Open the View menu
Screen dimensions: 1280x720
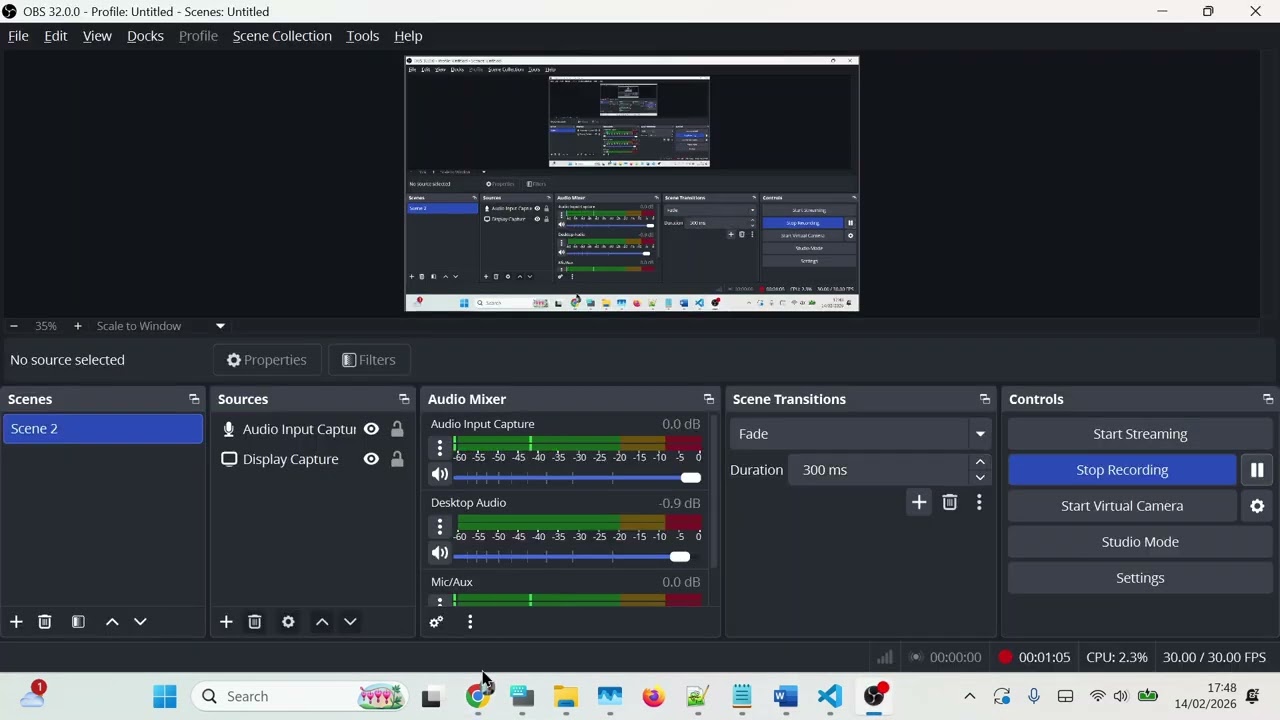tap(97, 36)
